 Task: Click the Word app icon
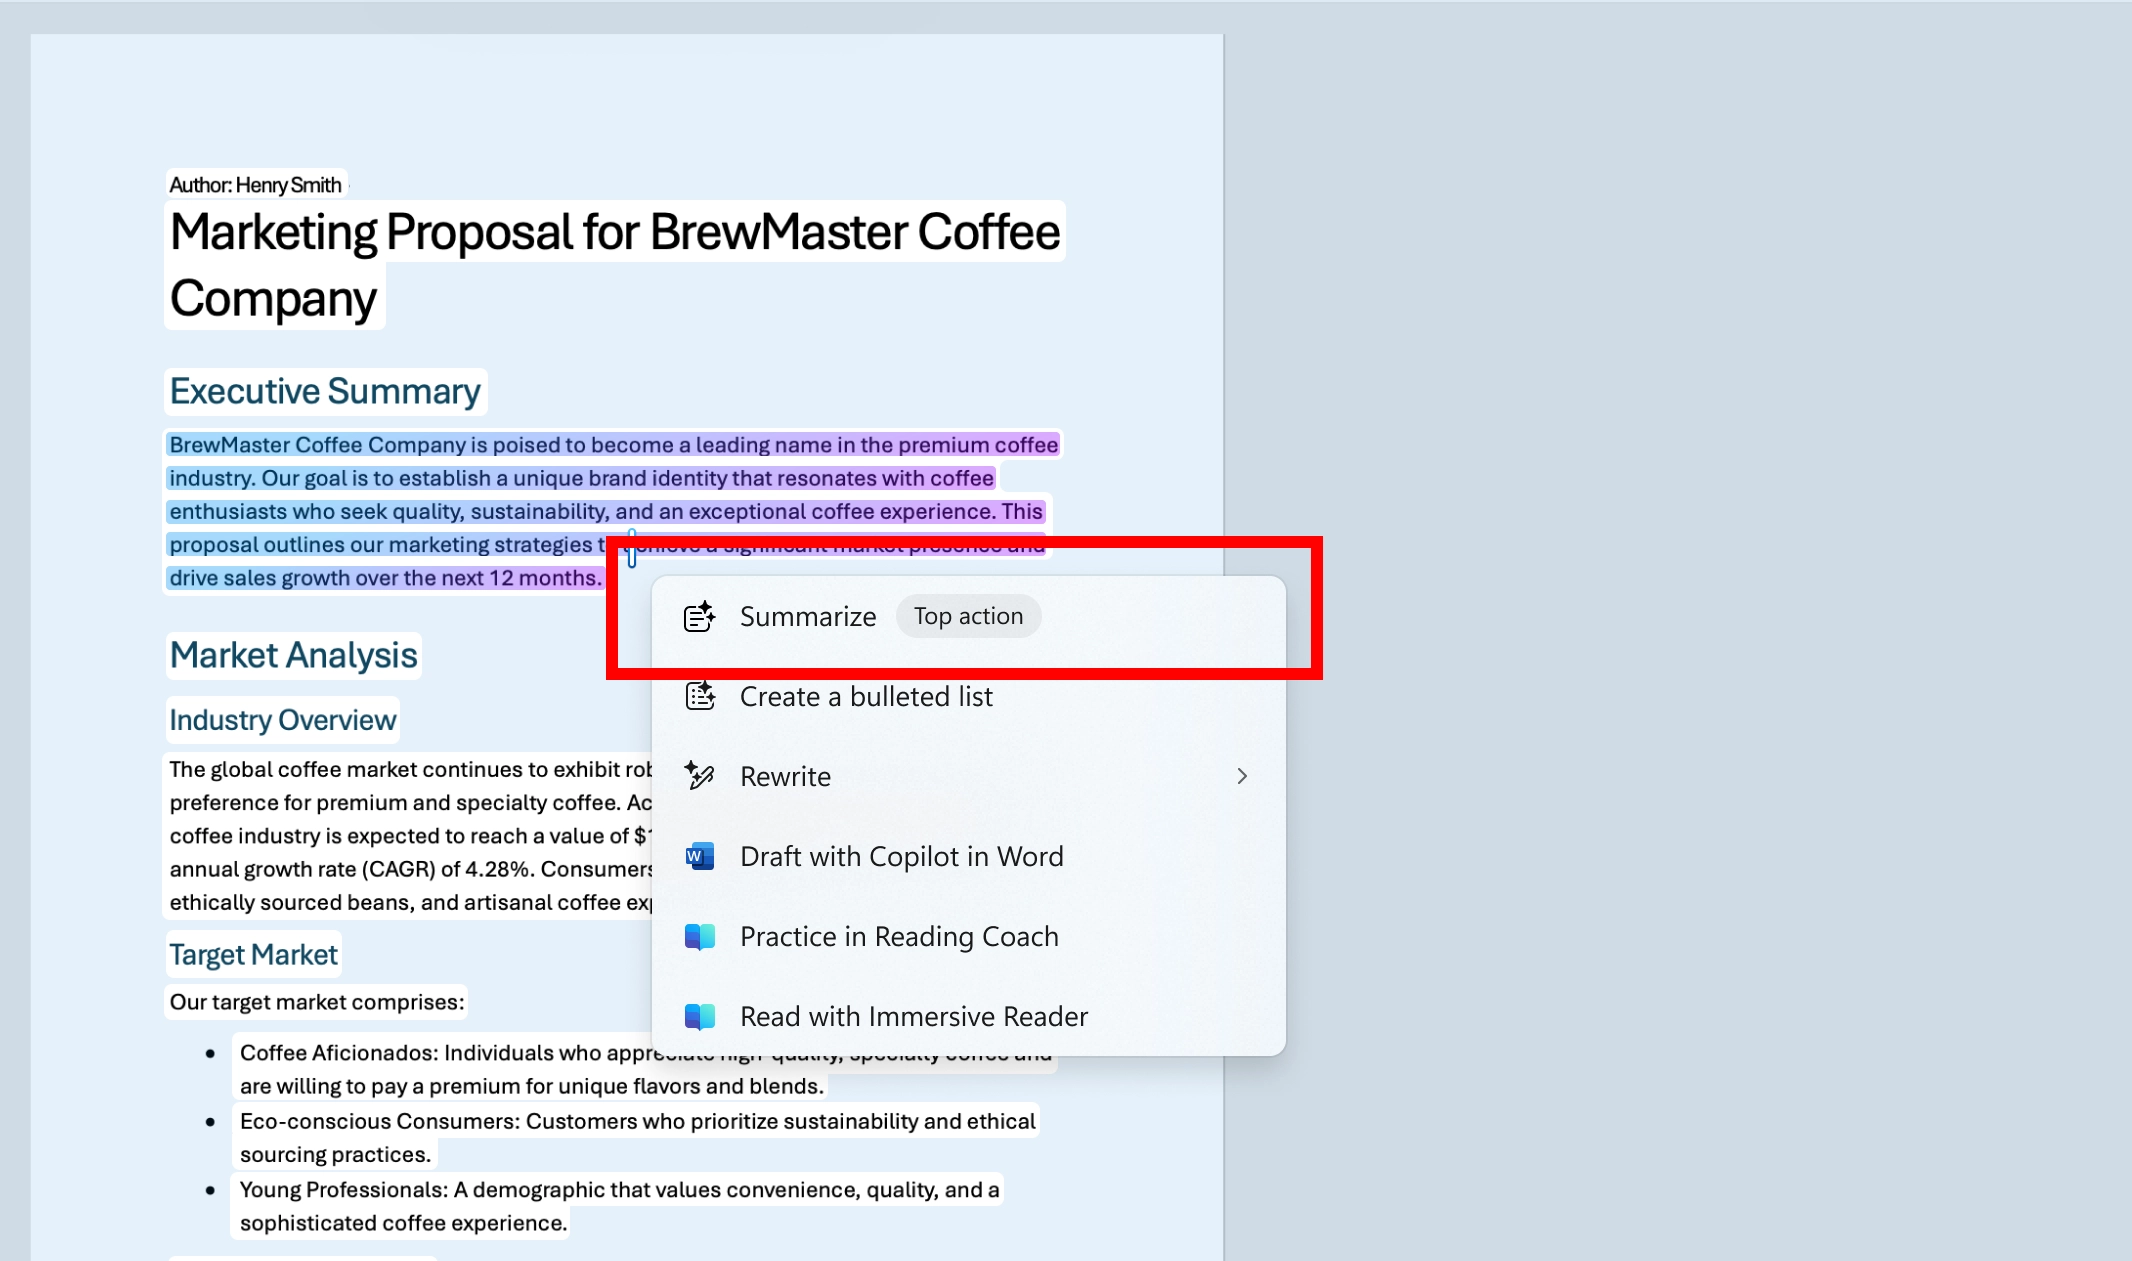tap(699, 856)
